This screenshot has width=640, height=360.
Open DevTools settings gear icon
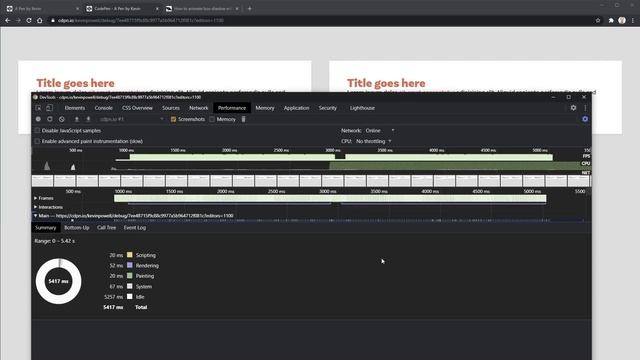573,108
